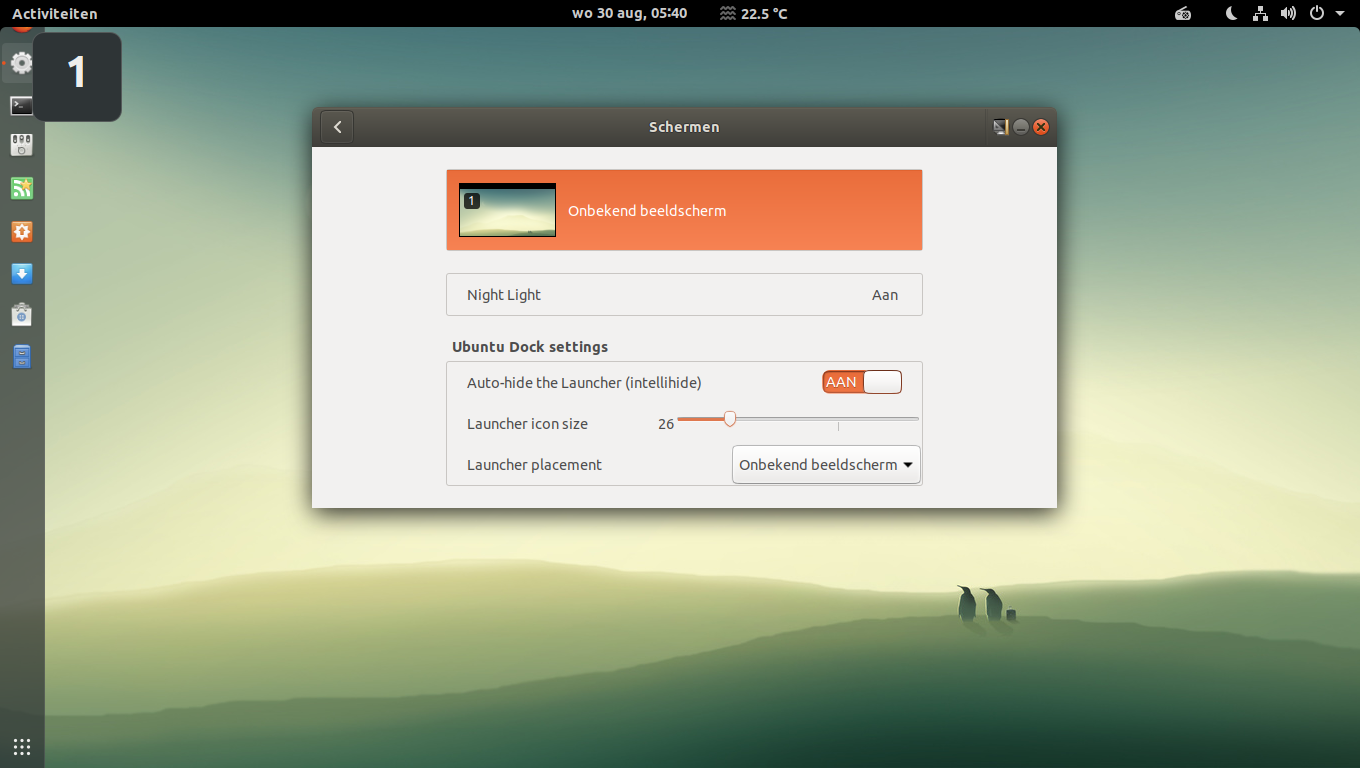This screenshot has width=1360, height=768.
Task: Open the clock and calendar menu
Action: [629, 14]
